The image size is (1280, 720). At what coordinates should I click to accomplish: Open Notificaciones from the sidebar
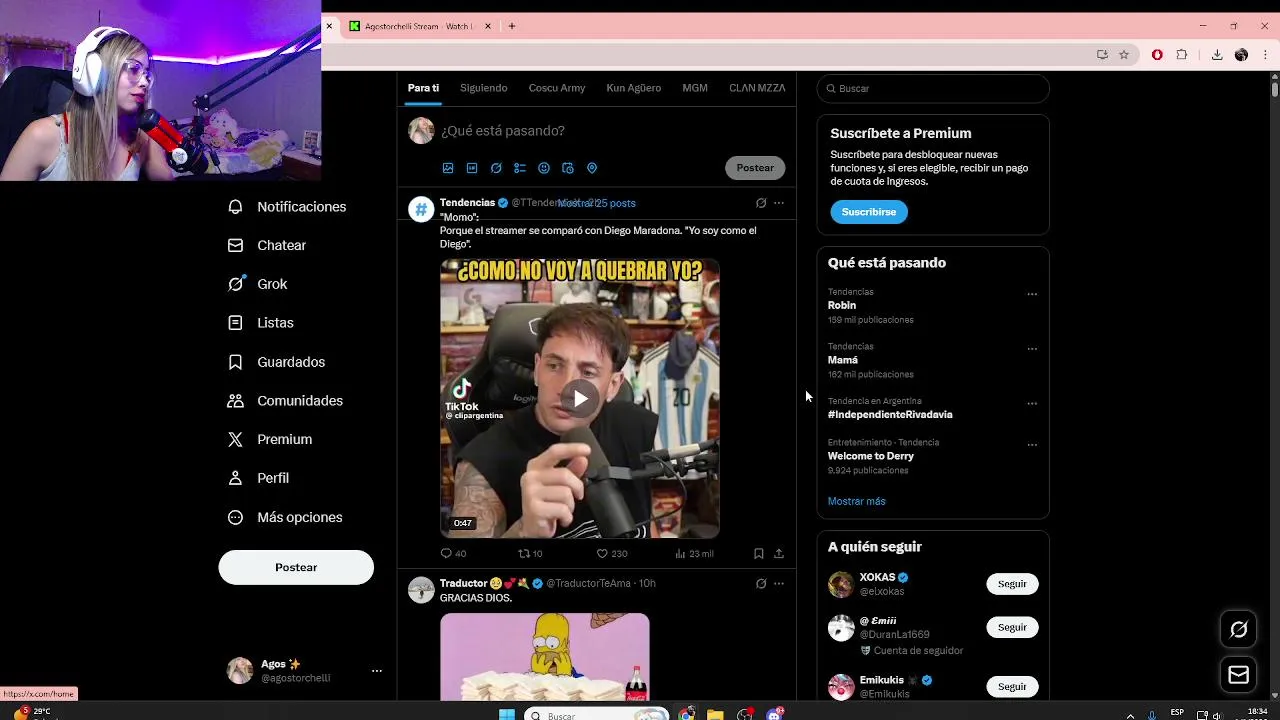tap(287, 207)
